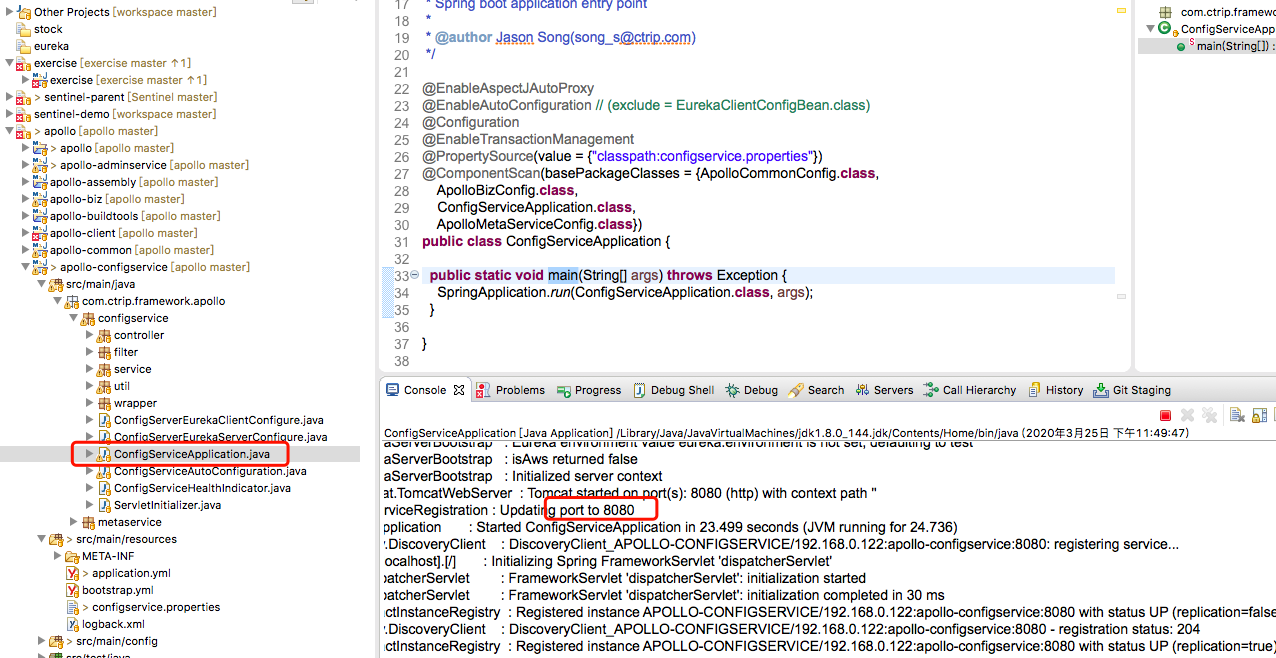Toggle Scroll Lock in the console toolbar
Screen dimensions: 1276x658
1259,415
